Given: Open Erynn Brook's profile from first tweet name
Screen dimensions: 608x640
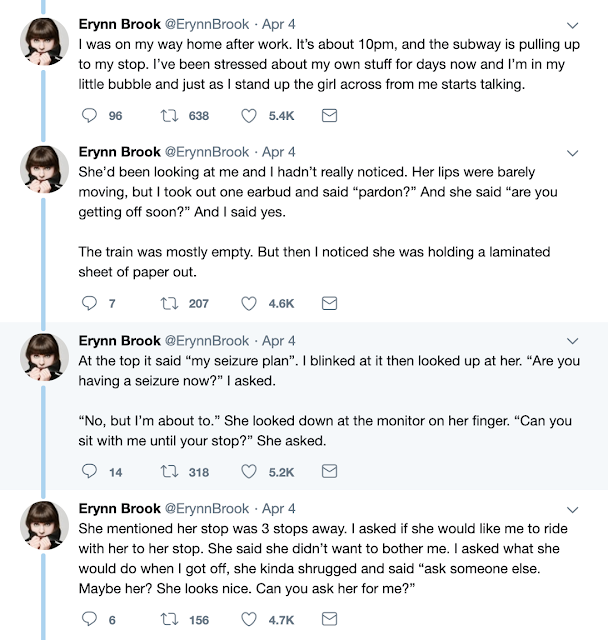Looking at the screenshot, I should pos(119,23).
